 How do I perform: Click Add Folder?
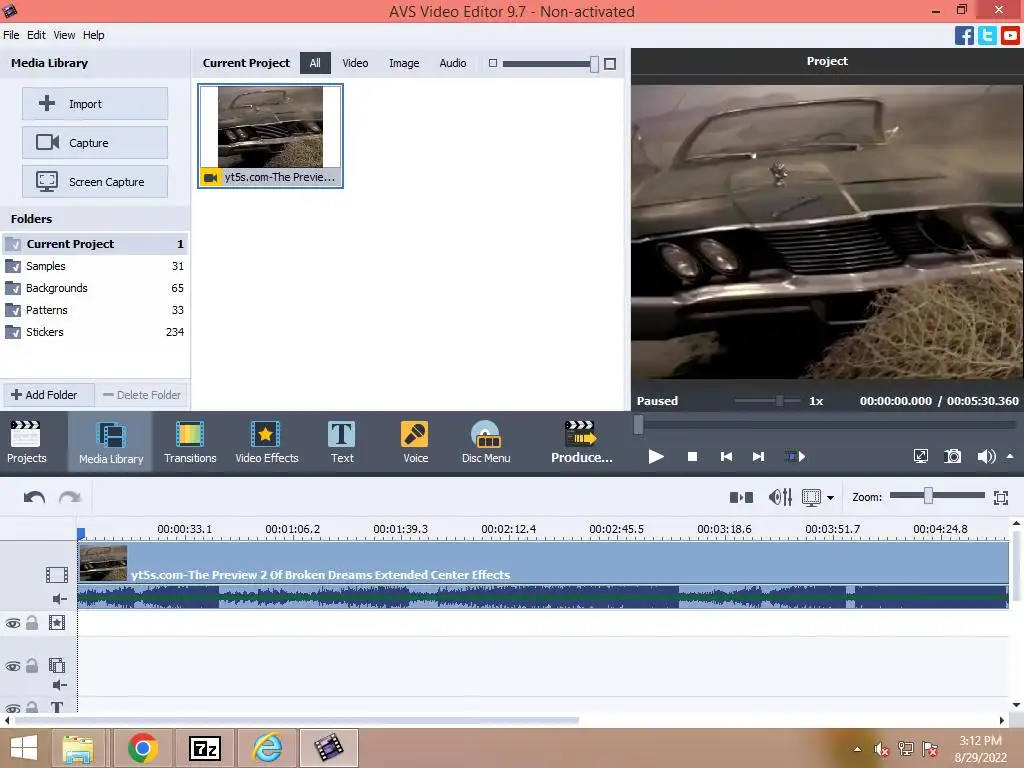(x=50, y=395)
